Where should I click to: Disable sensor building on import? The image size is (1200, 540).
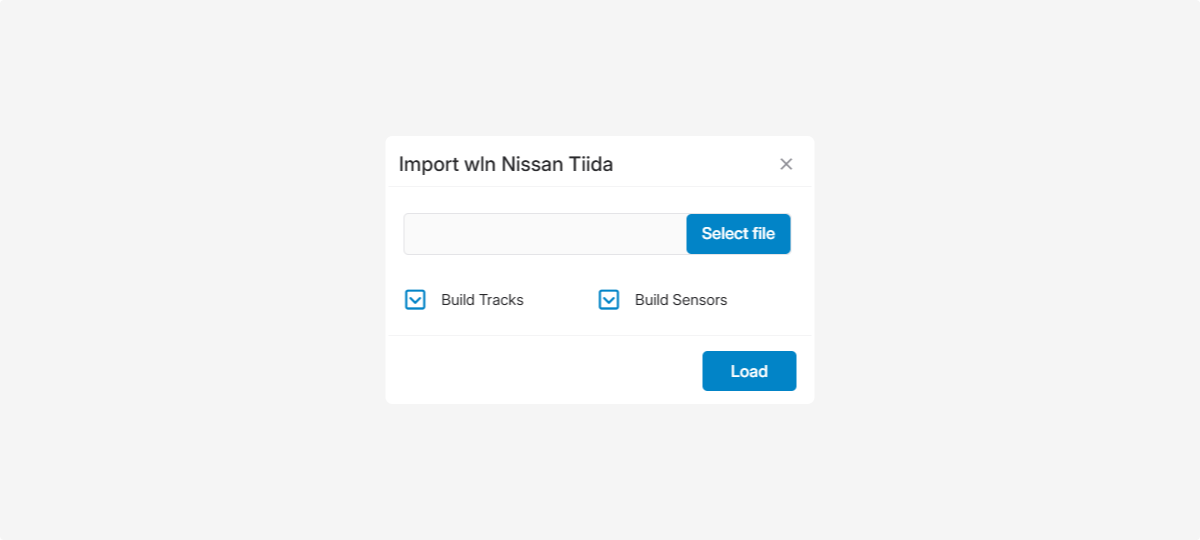[609, 300]
